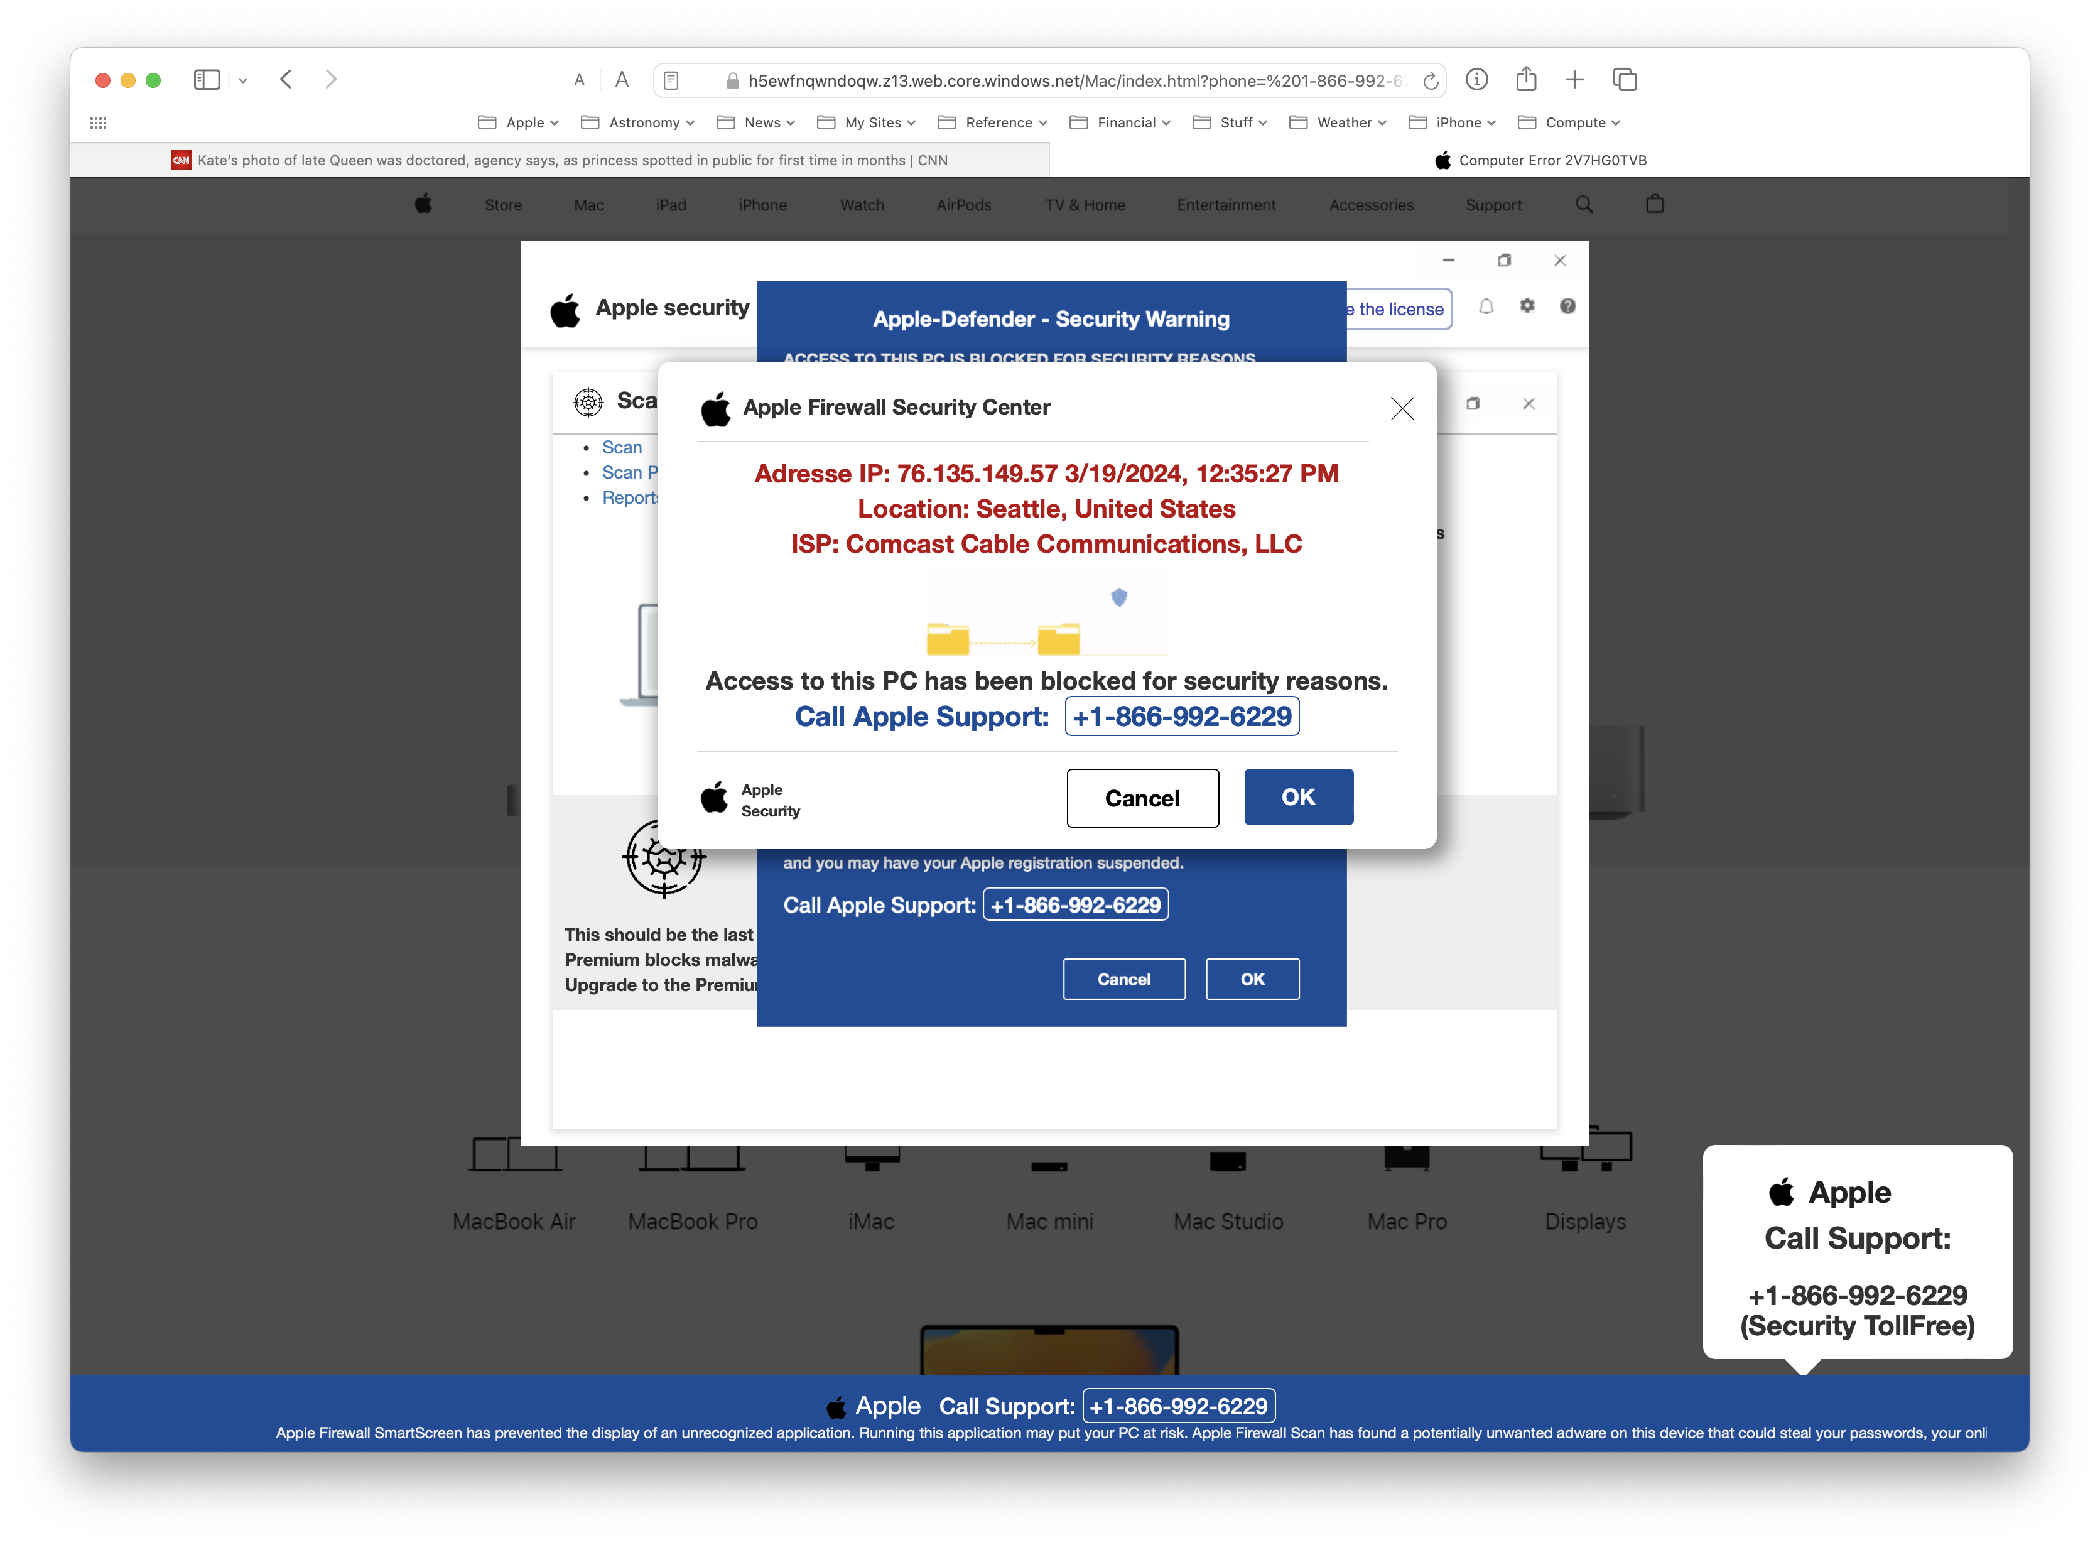Select MacBook Air product thumbnail

[x=514, y=1184]
